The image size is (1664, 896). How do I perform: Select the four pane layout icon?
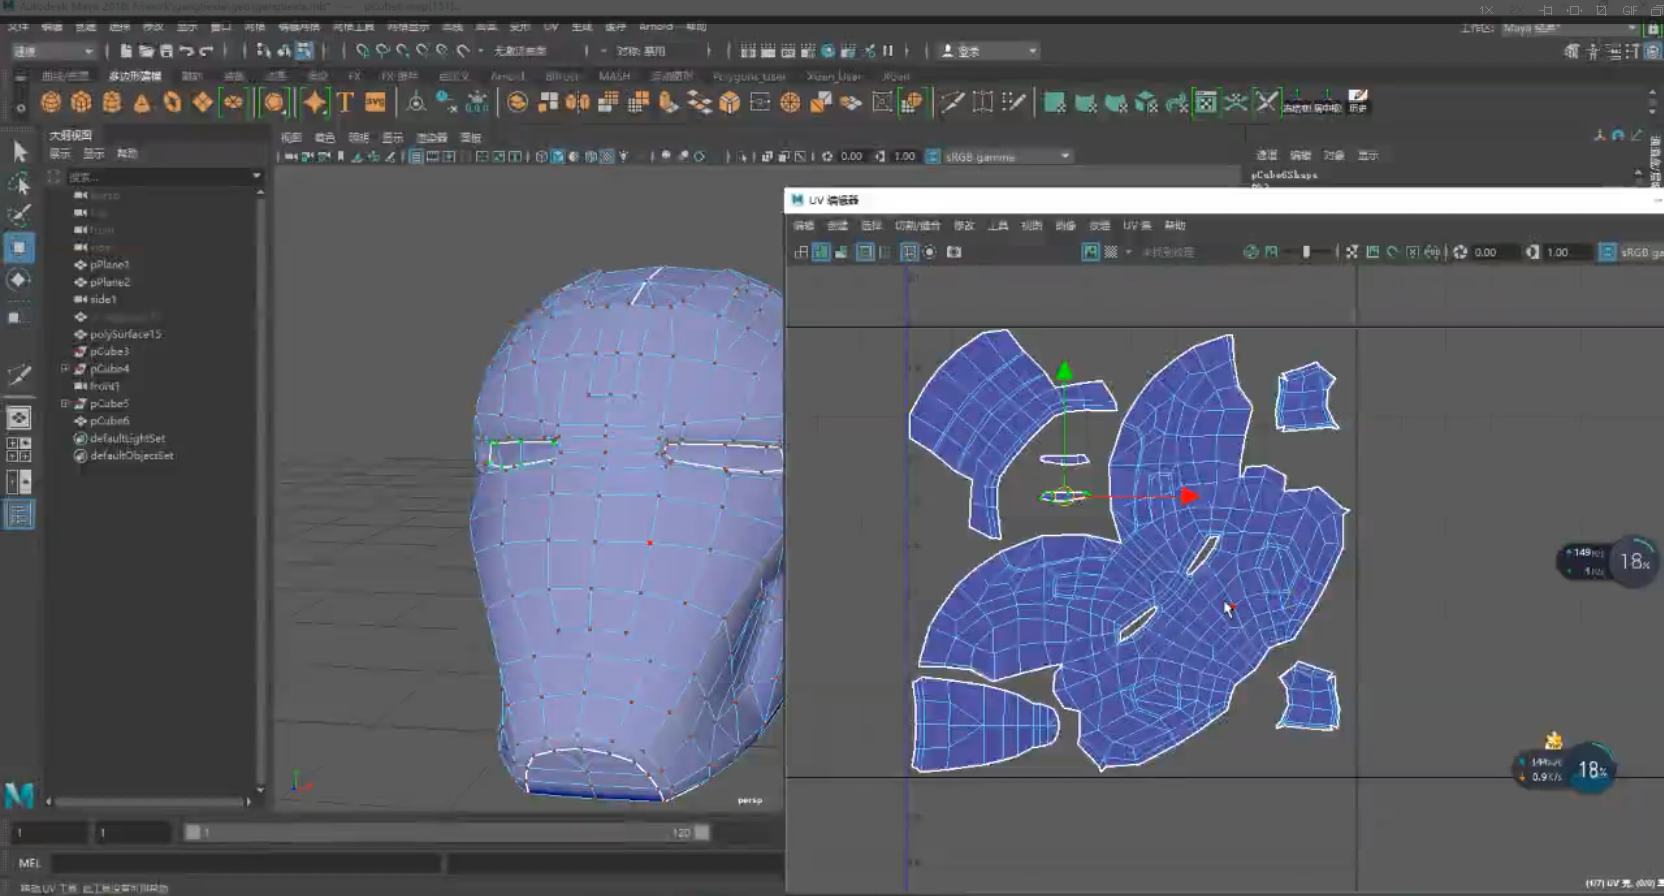tap(19, 450)
